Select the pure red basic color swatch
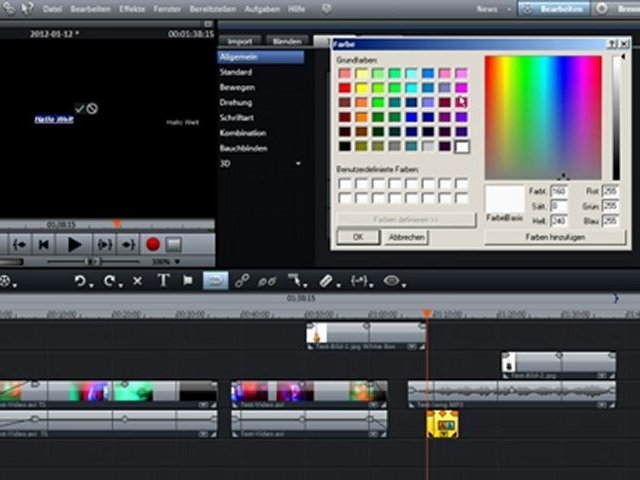This screenshot has height=480, width=640. pyautogui.click(x=345, y=88)
